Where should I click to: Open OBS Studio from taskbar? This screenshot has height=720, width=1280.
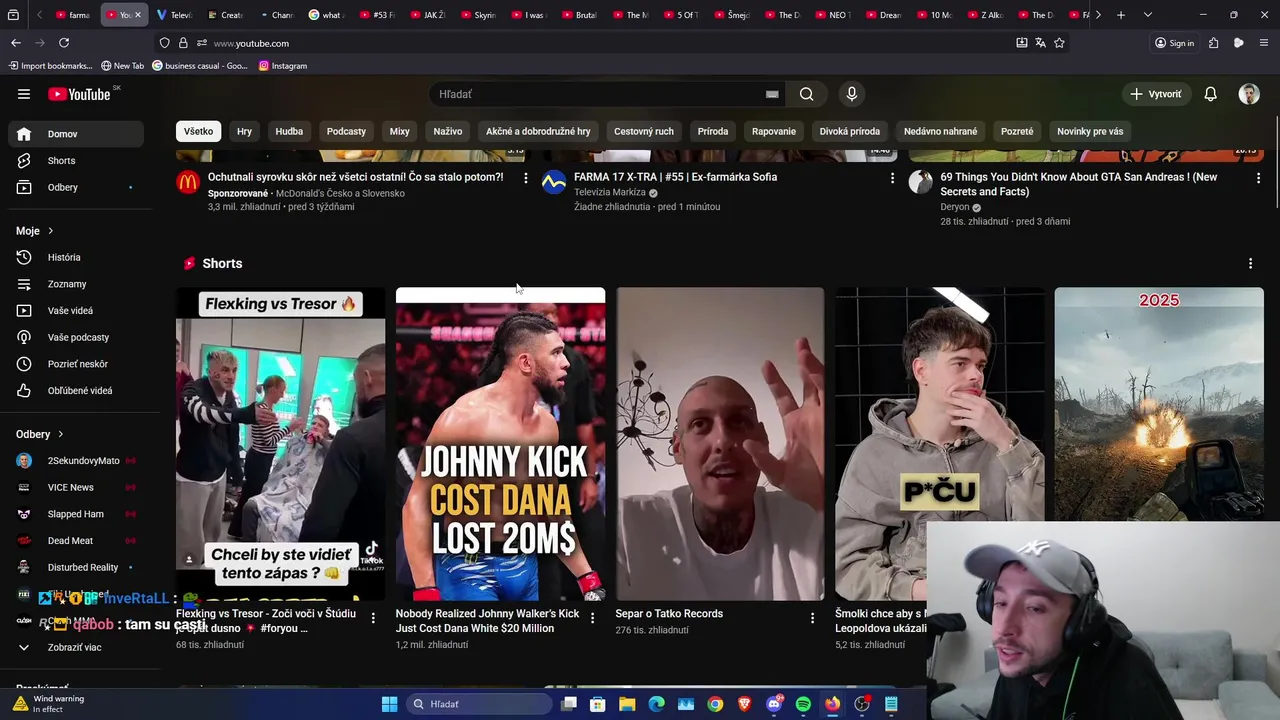point(862,704)
